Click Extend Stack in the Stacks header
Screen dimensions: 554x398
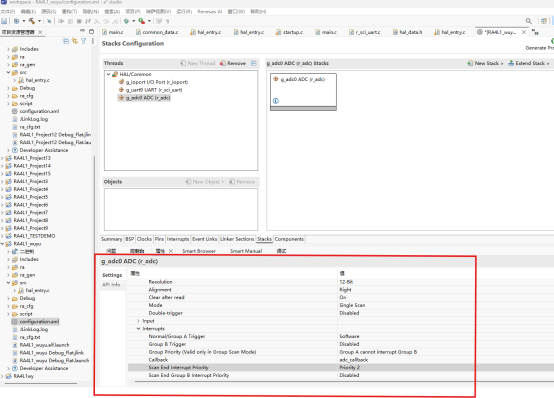click(x=529, y=63)
